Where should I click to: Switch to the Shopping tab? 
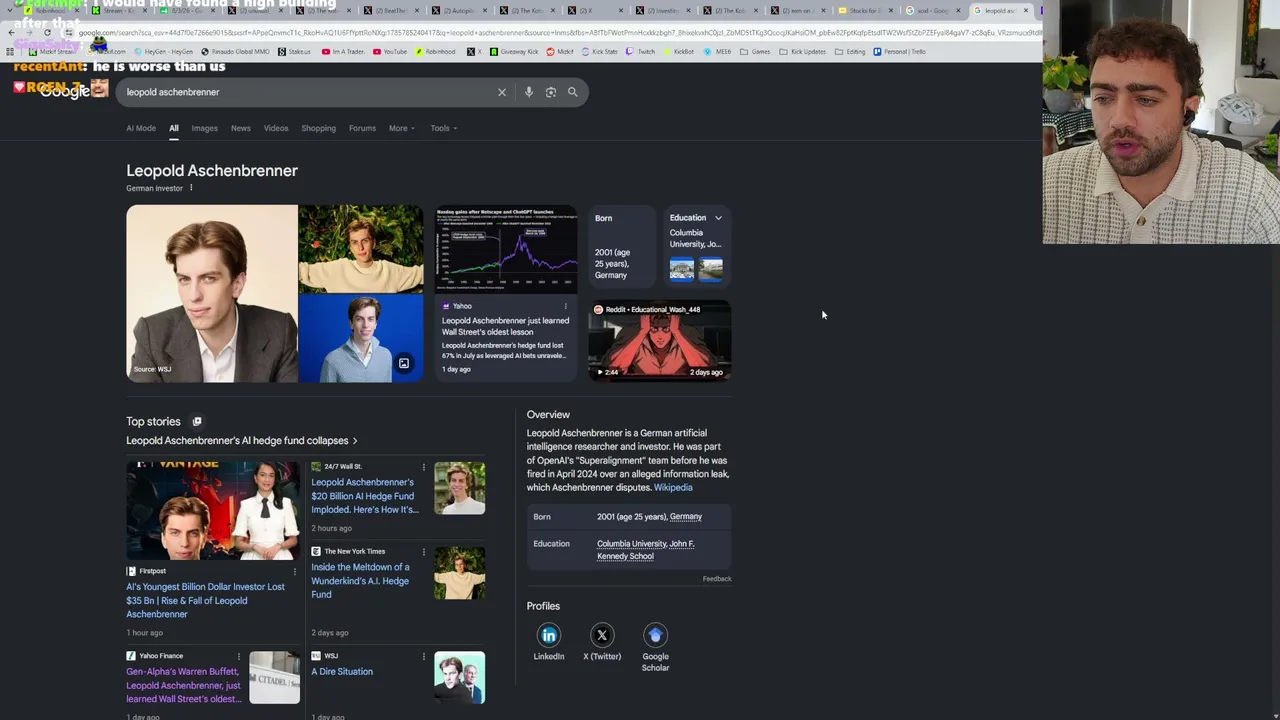[319, 128]
